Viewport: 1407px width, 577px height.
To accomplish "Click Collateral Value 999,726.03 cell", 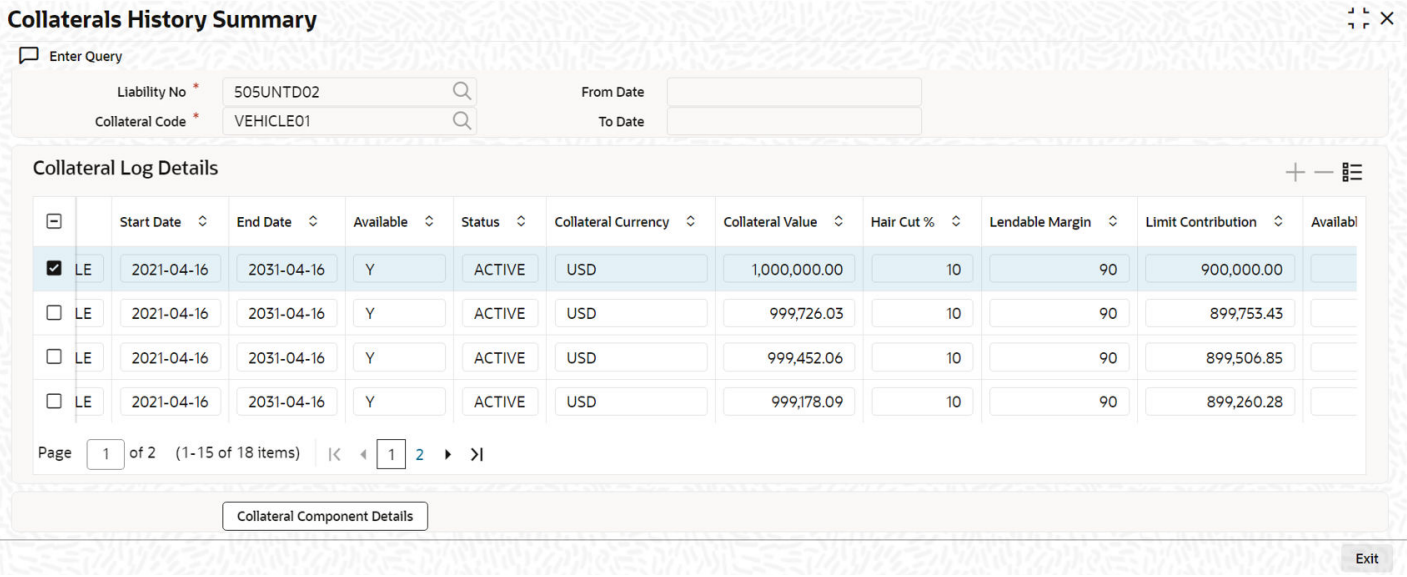I will [789, 313].
